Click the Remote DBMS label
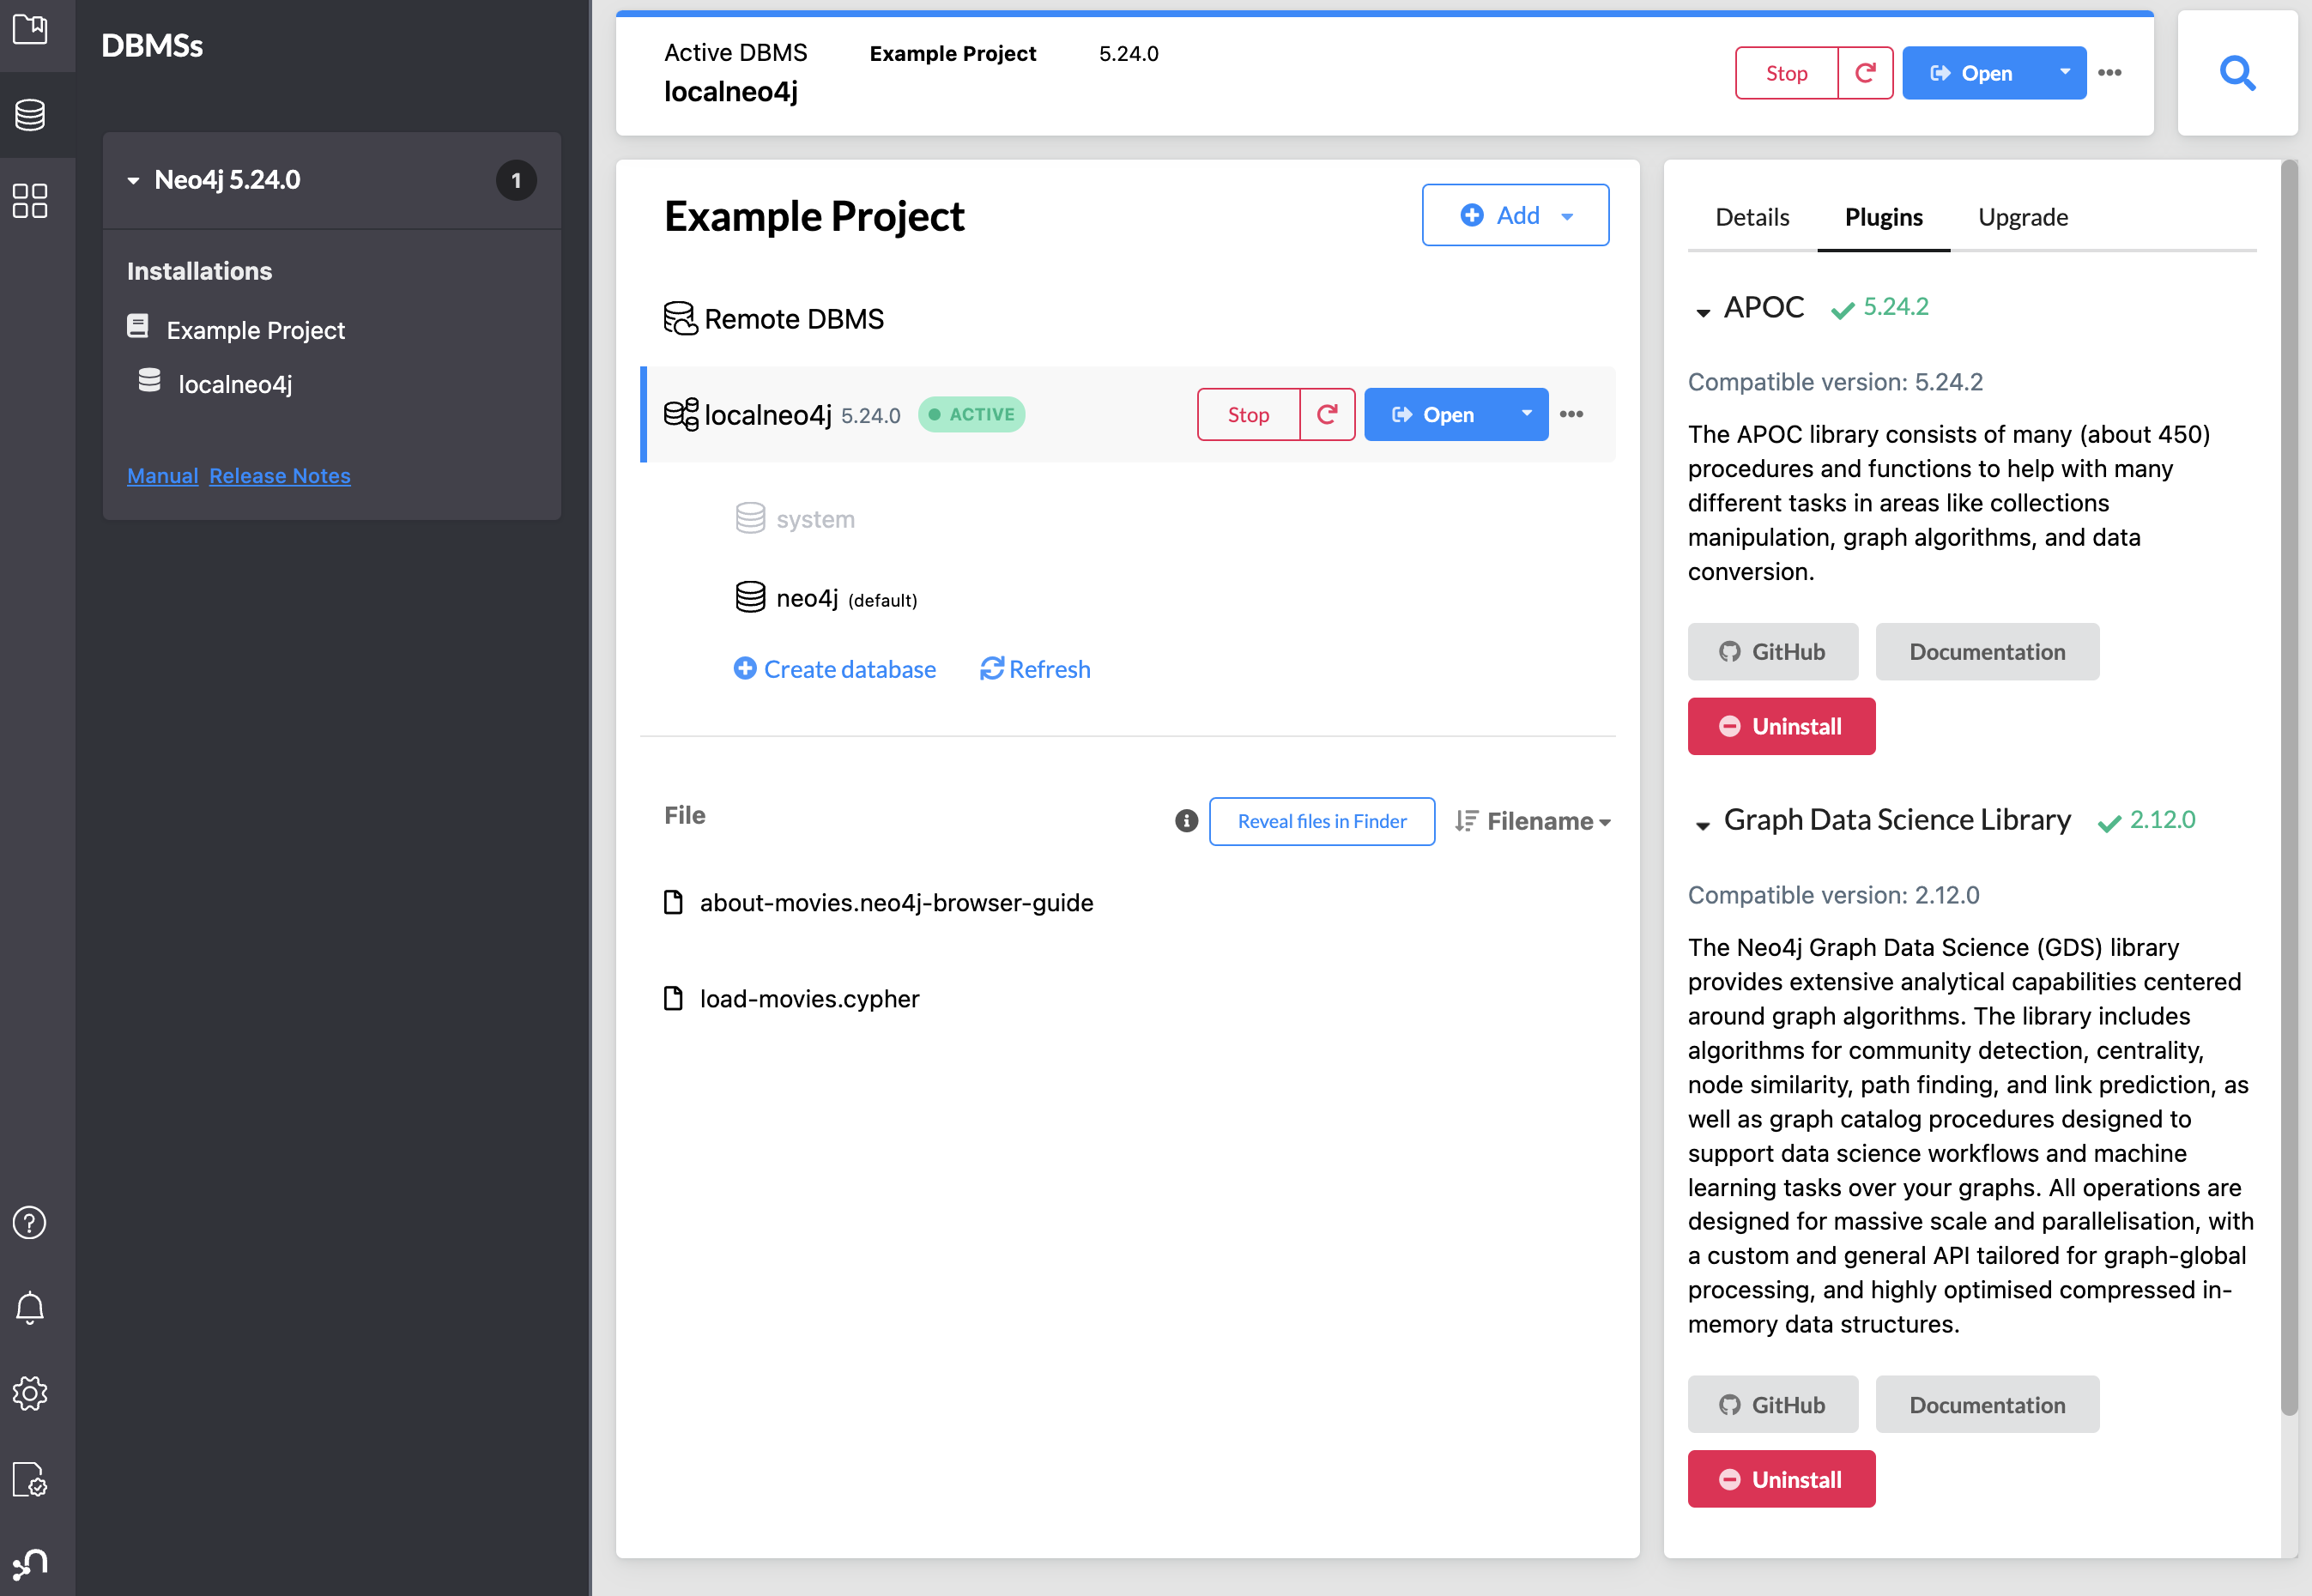Image resolution: width=2312 pixels, height=1596 pixels. click(x=794, y=319)
